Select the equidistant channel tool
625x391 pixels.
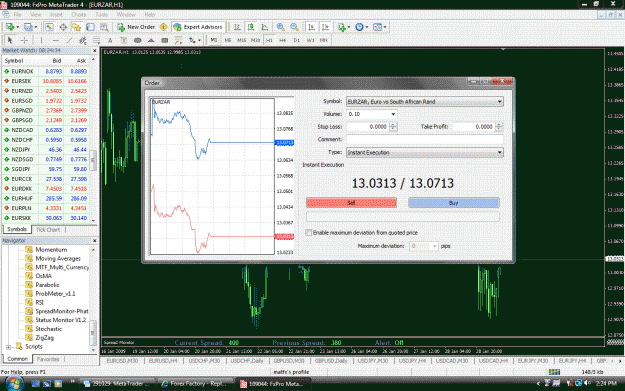pyautogui.click(x=83, y=40)
